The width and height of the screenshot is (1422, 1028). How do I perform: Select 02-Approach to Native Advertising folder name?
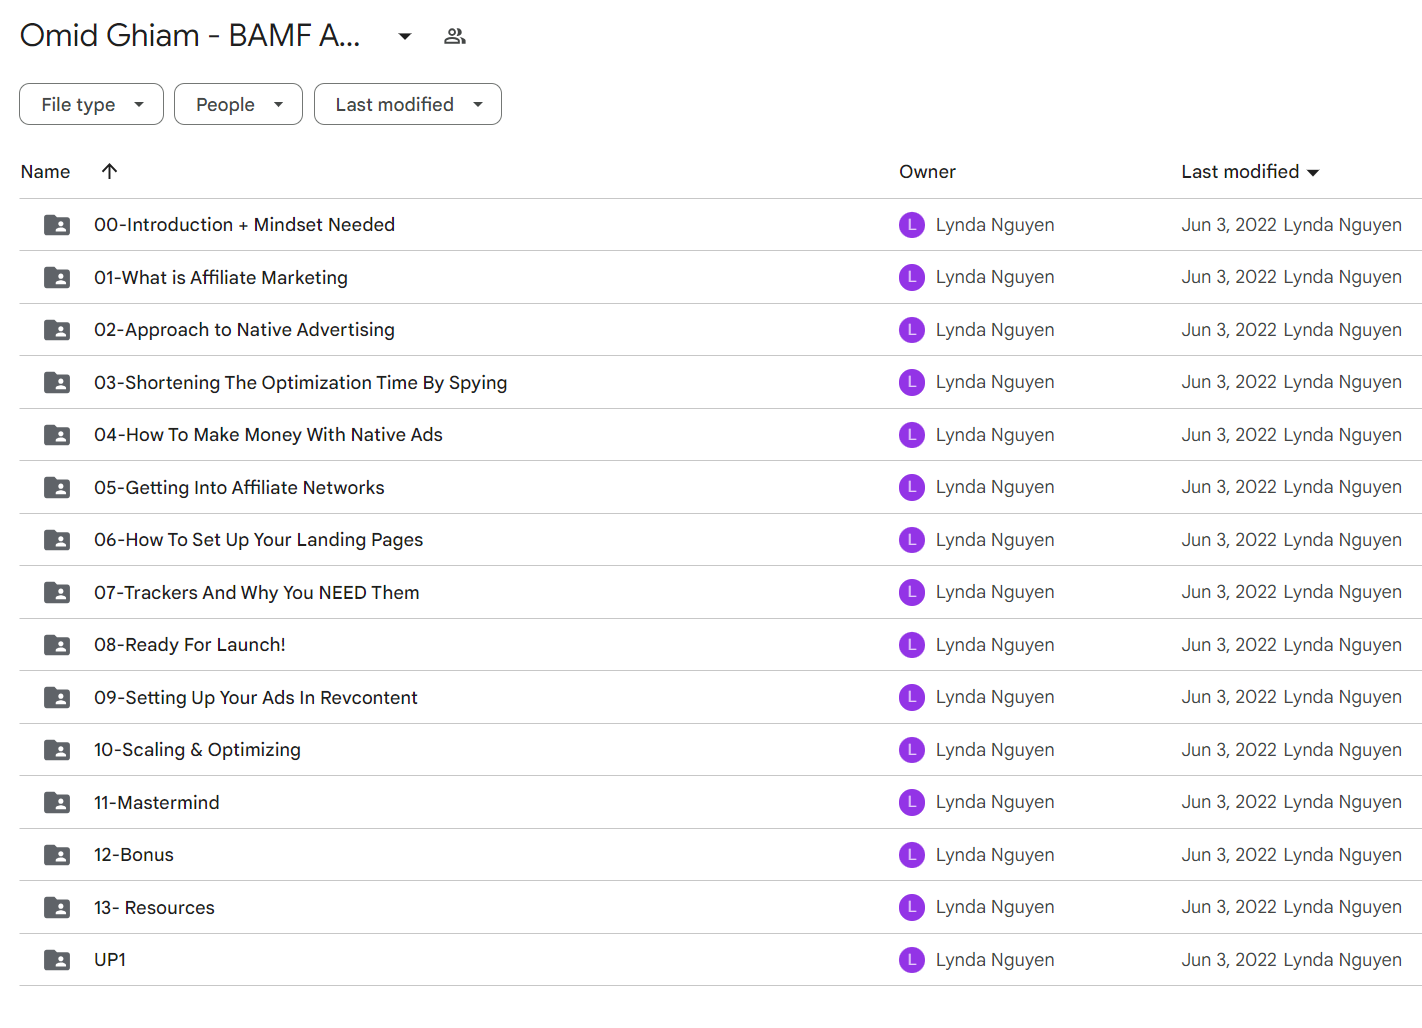tap(244, 330)
